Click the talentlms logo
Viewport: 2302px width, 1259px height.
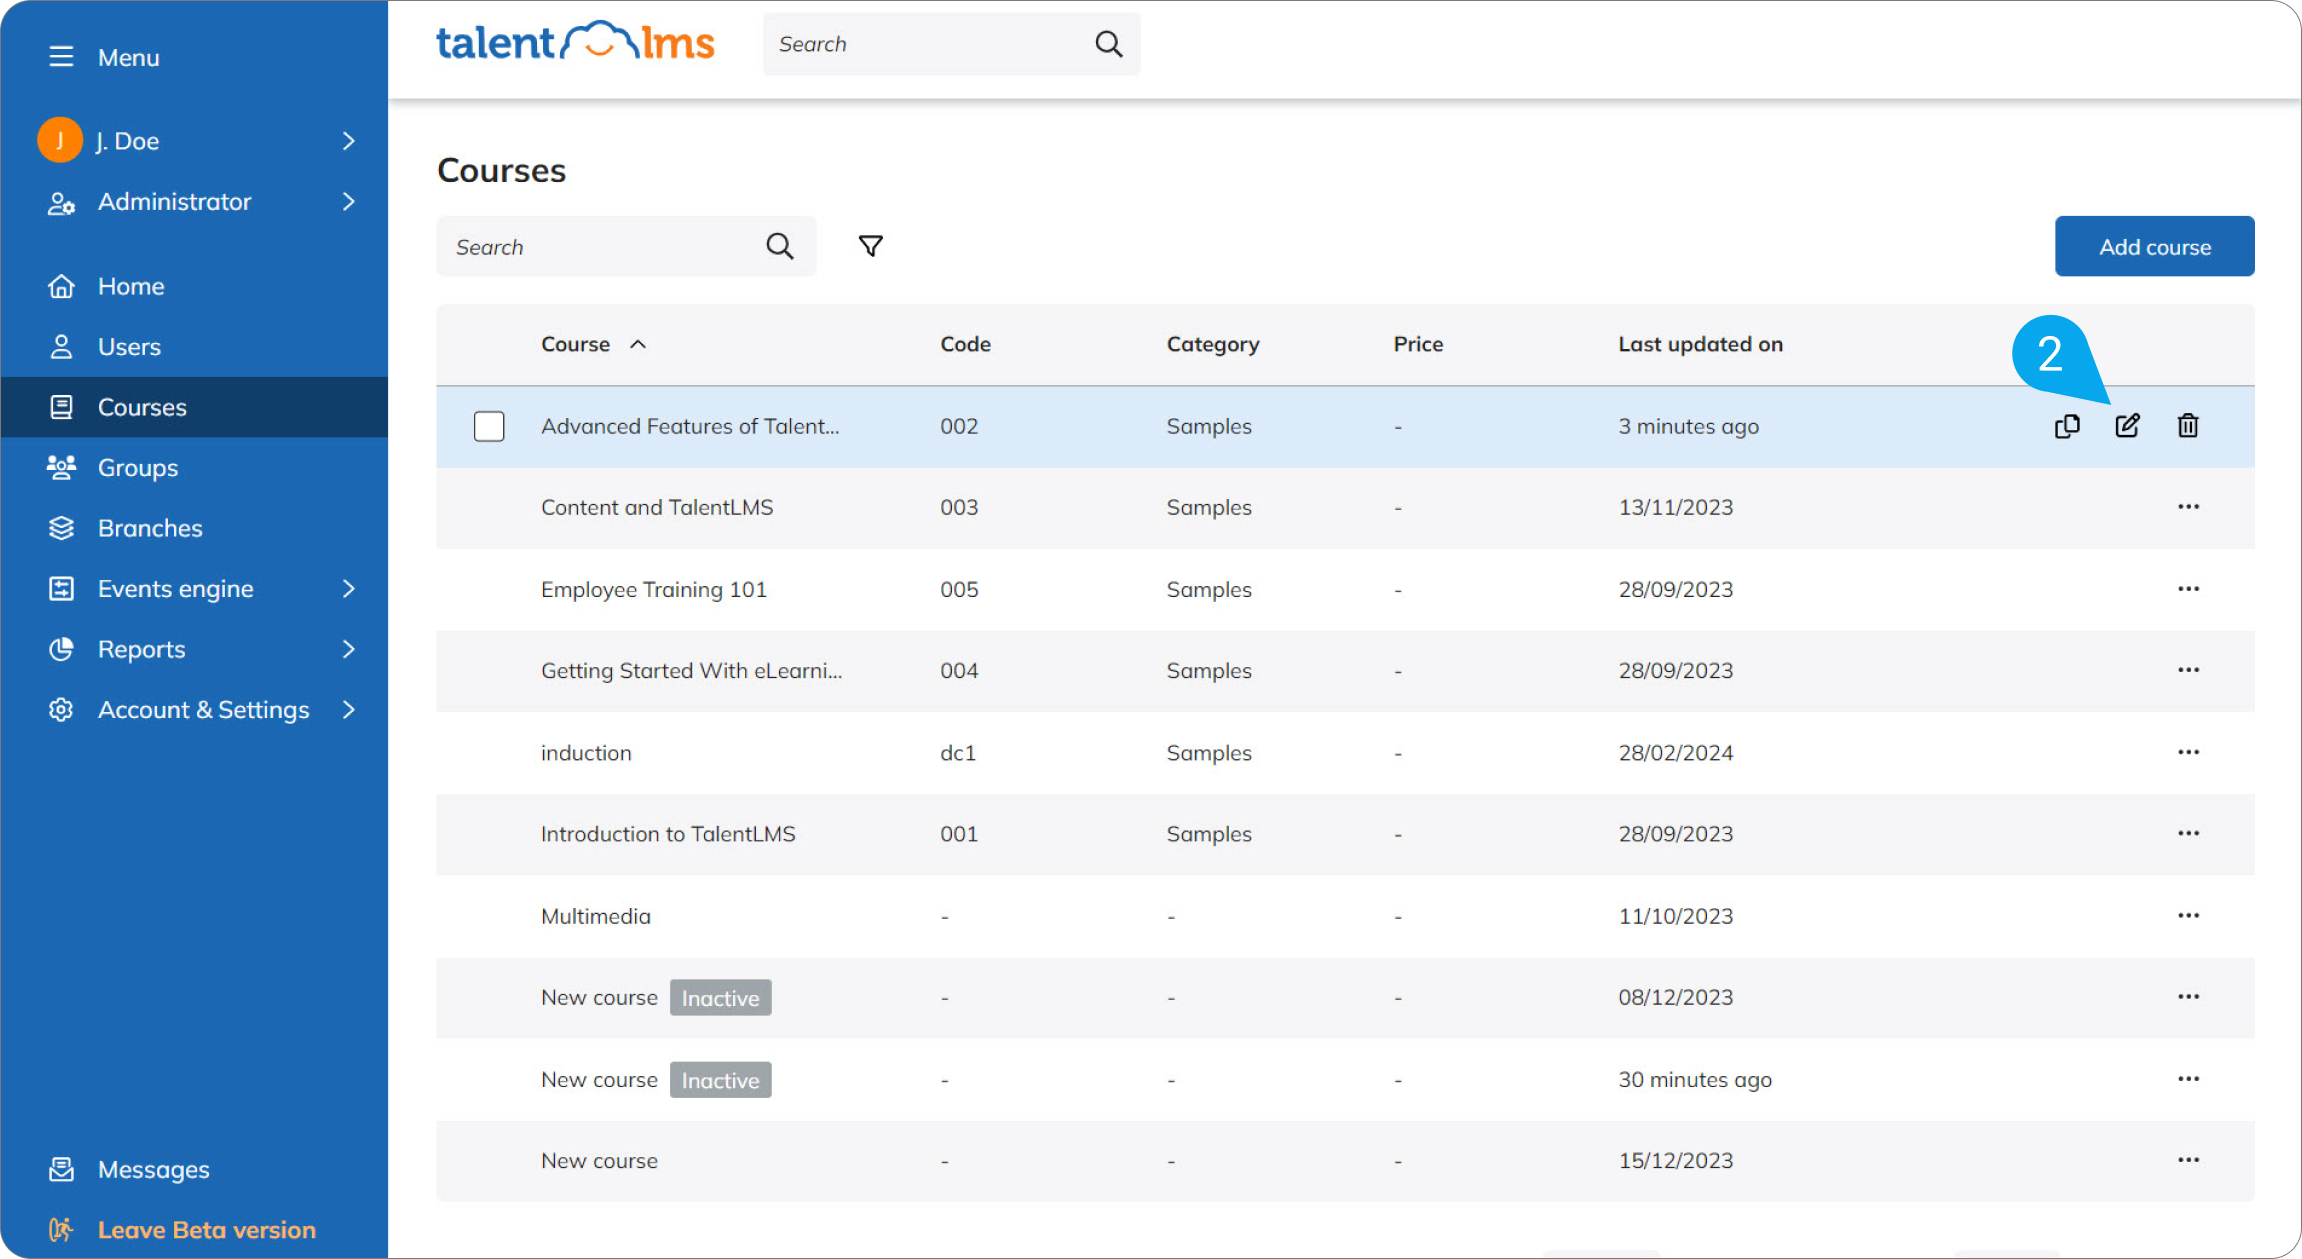point(575,43)
